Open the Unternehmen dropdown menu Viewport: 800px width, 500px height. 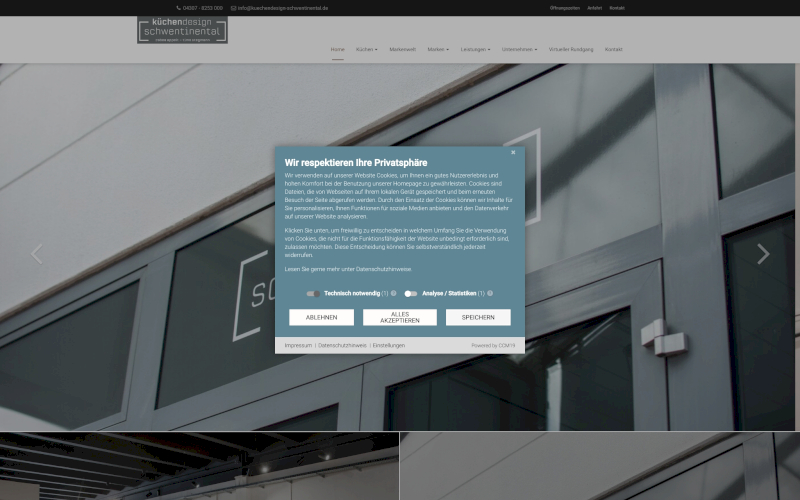(x=519, y=49)
